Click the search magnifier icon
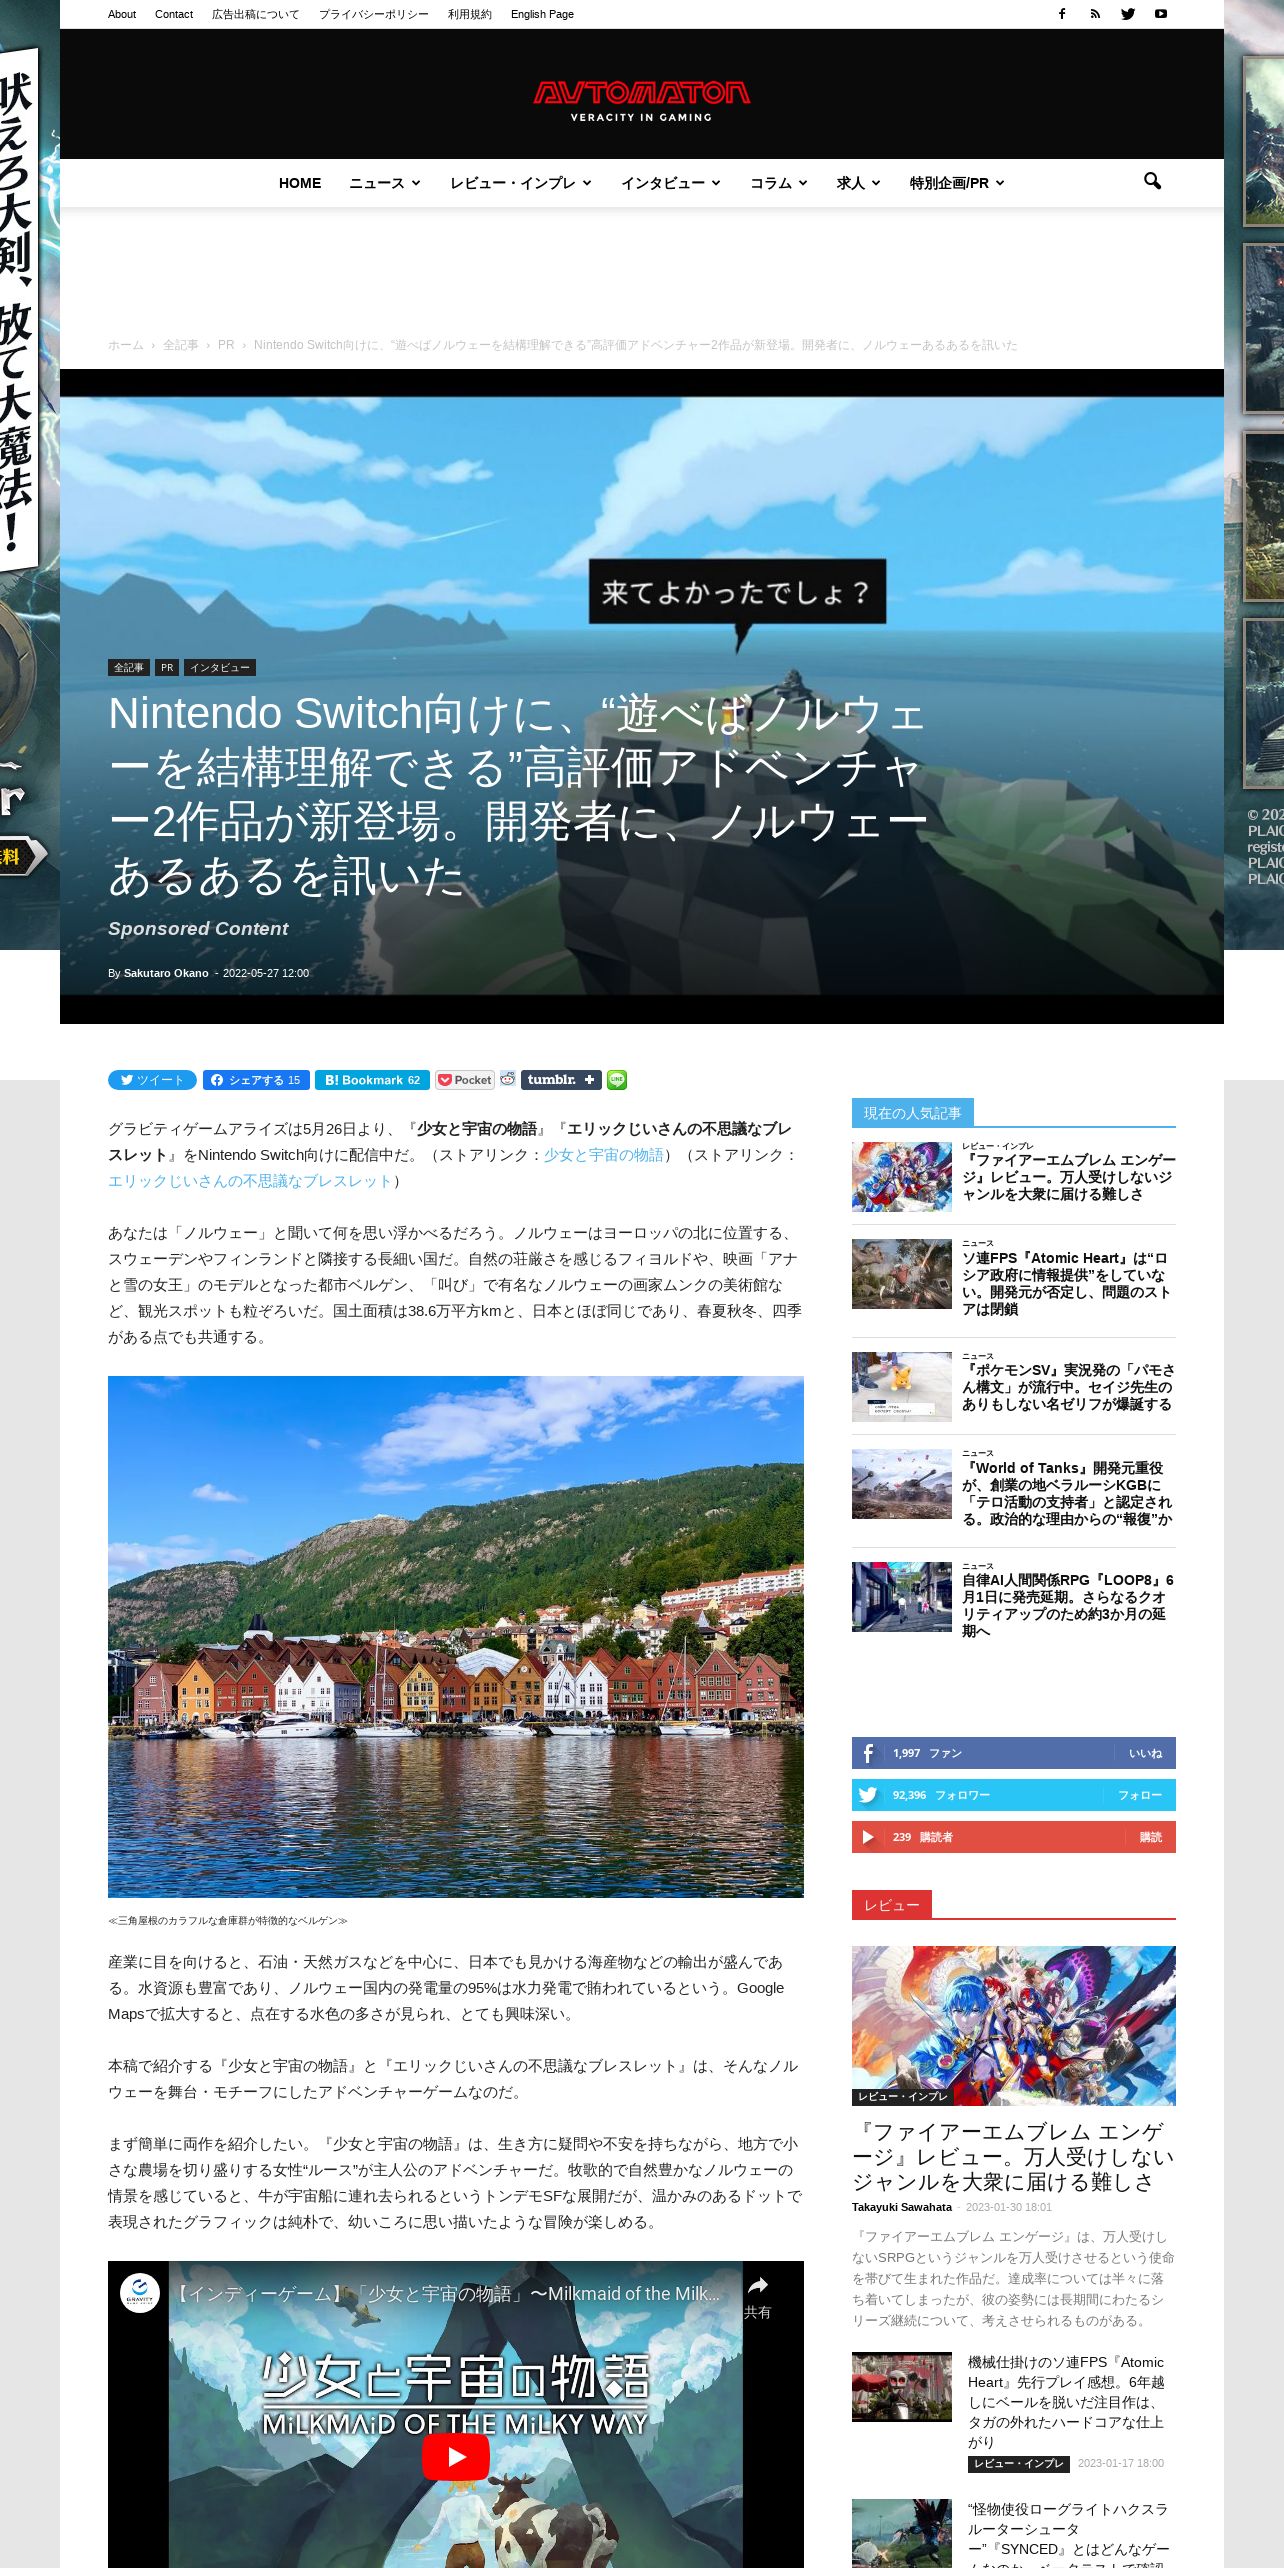The image size is (1284, 2568). [x=1152, y=182]
